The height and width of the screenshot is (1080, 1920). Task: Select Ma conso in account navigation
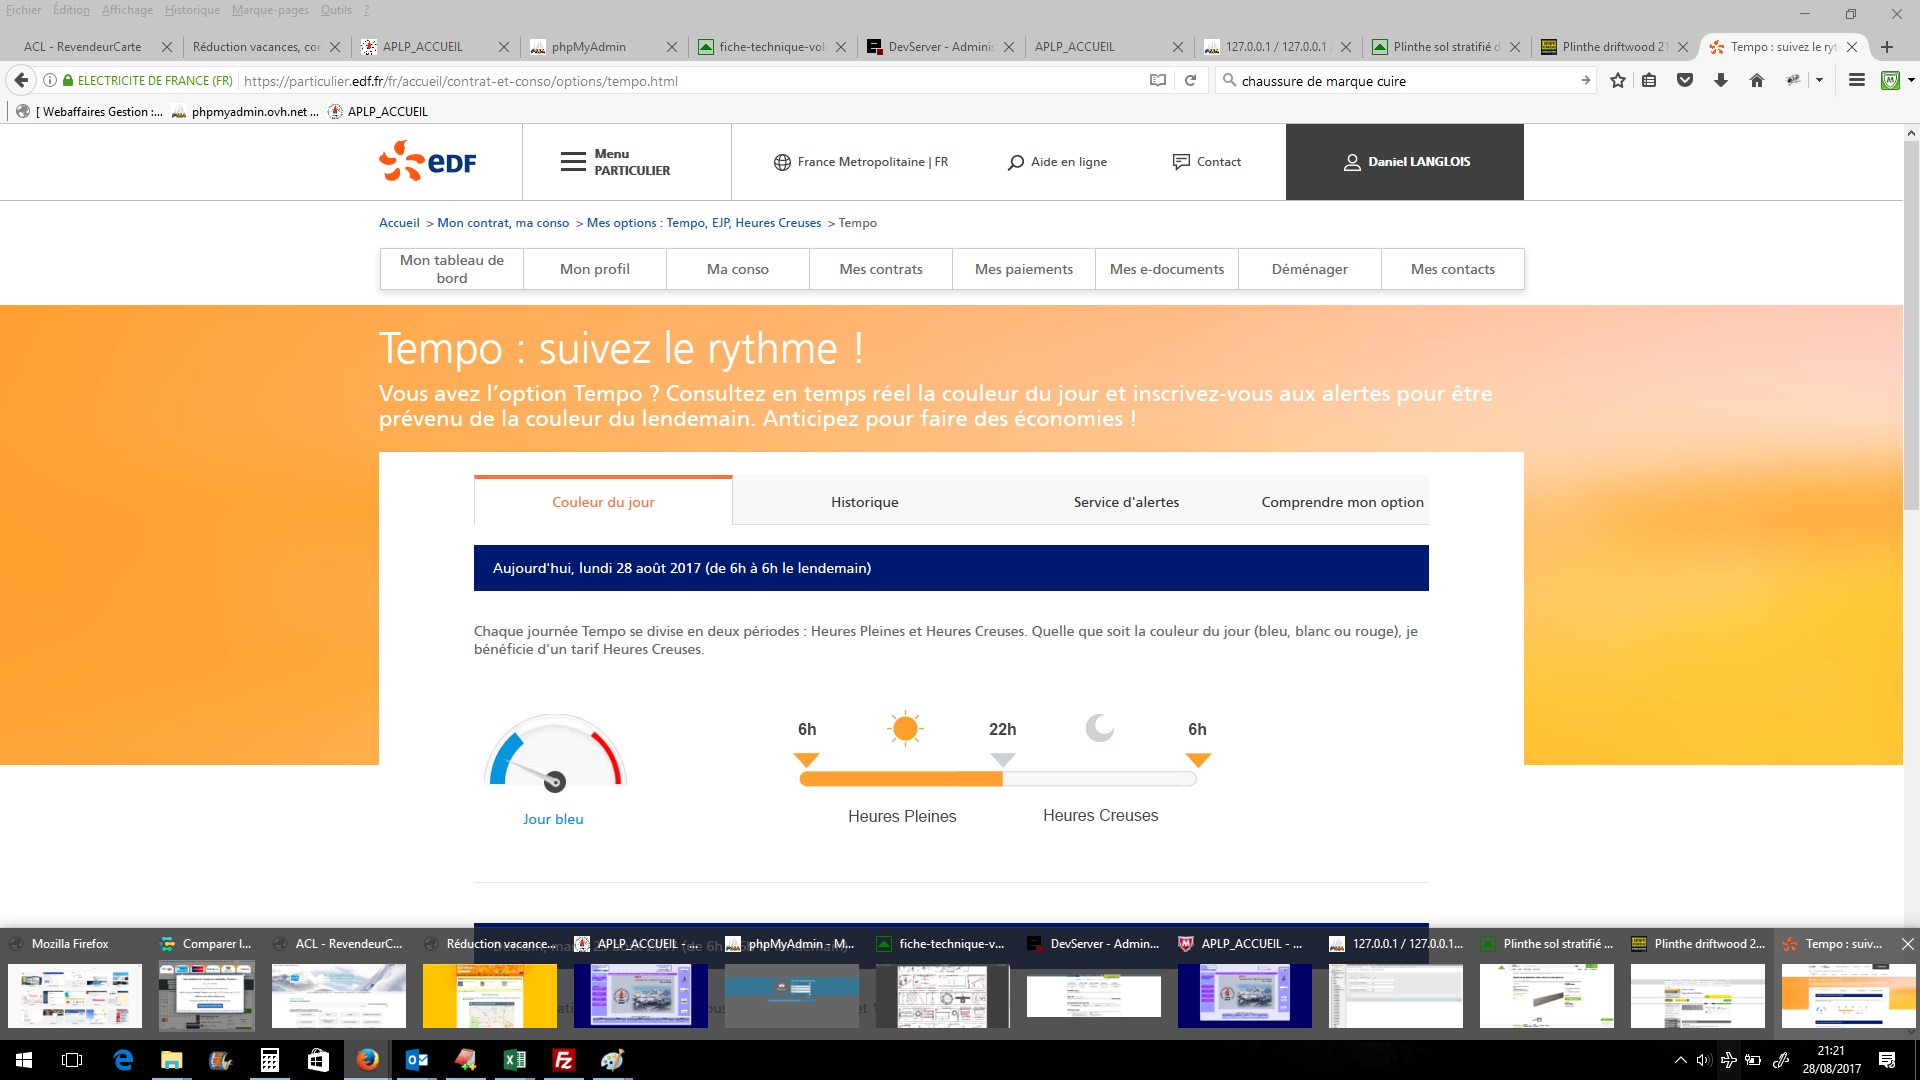point(737,269)
